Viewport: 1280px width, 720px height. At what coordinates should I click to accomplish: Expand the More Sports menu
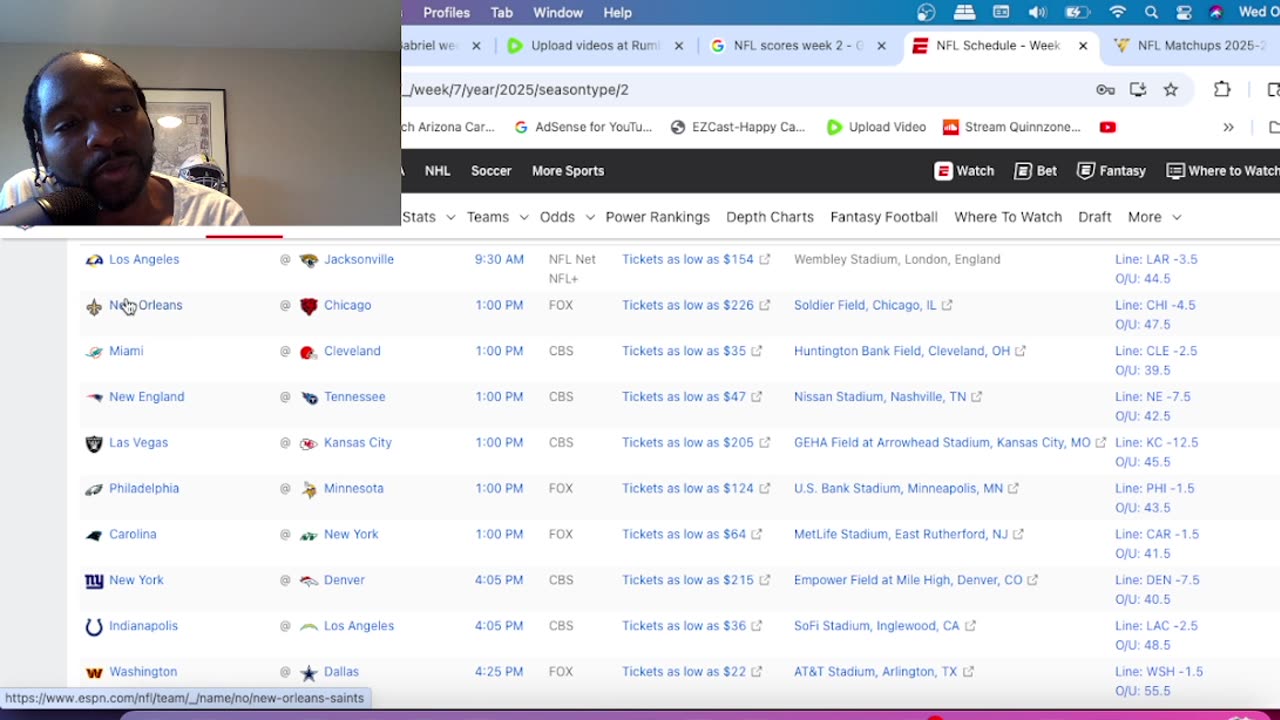click(x=568, y=171)
